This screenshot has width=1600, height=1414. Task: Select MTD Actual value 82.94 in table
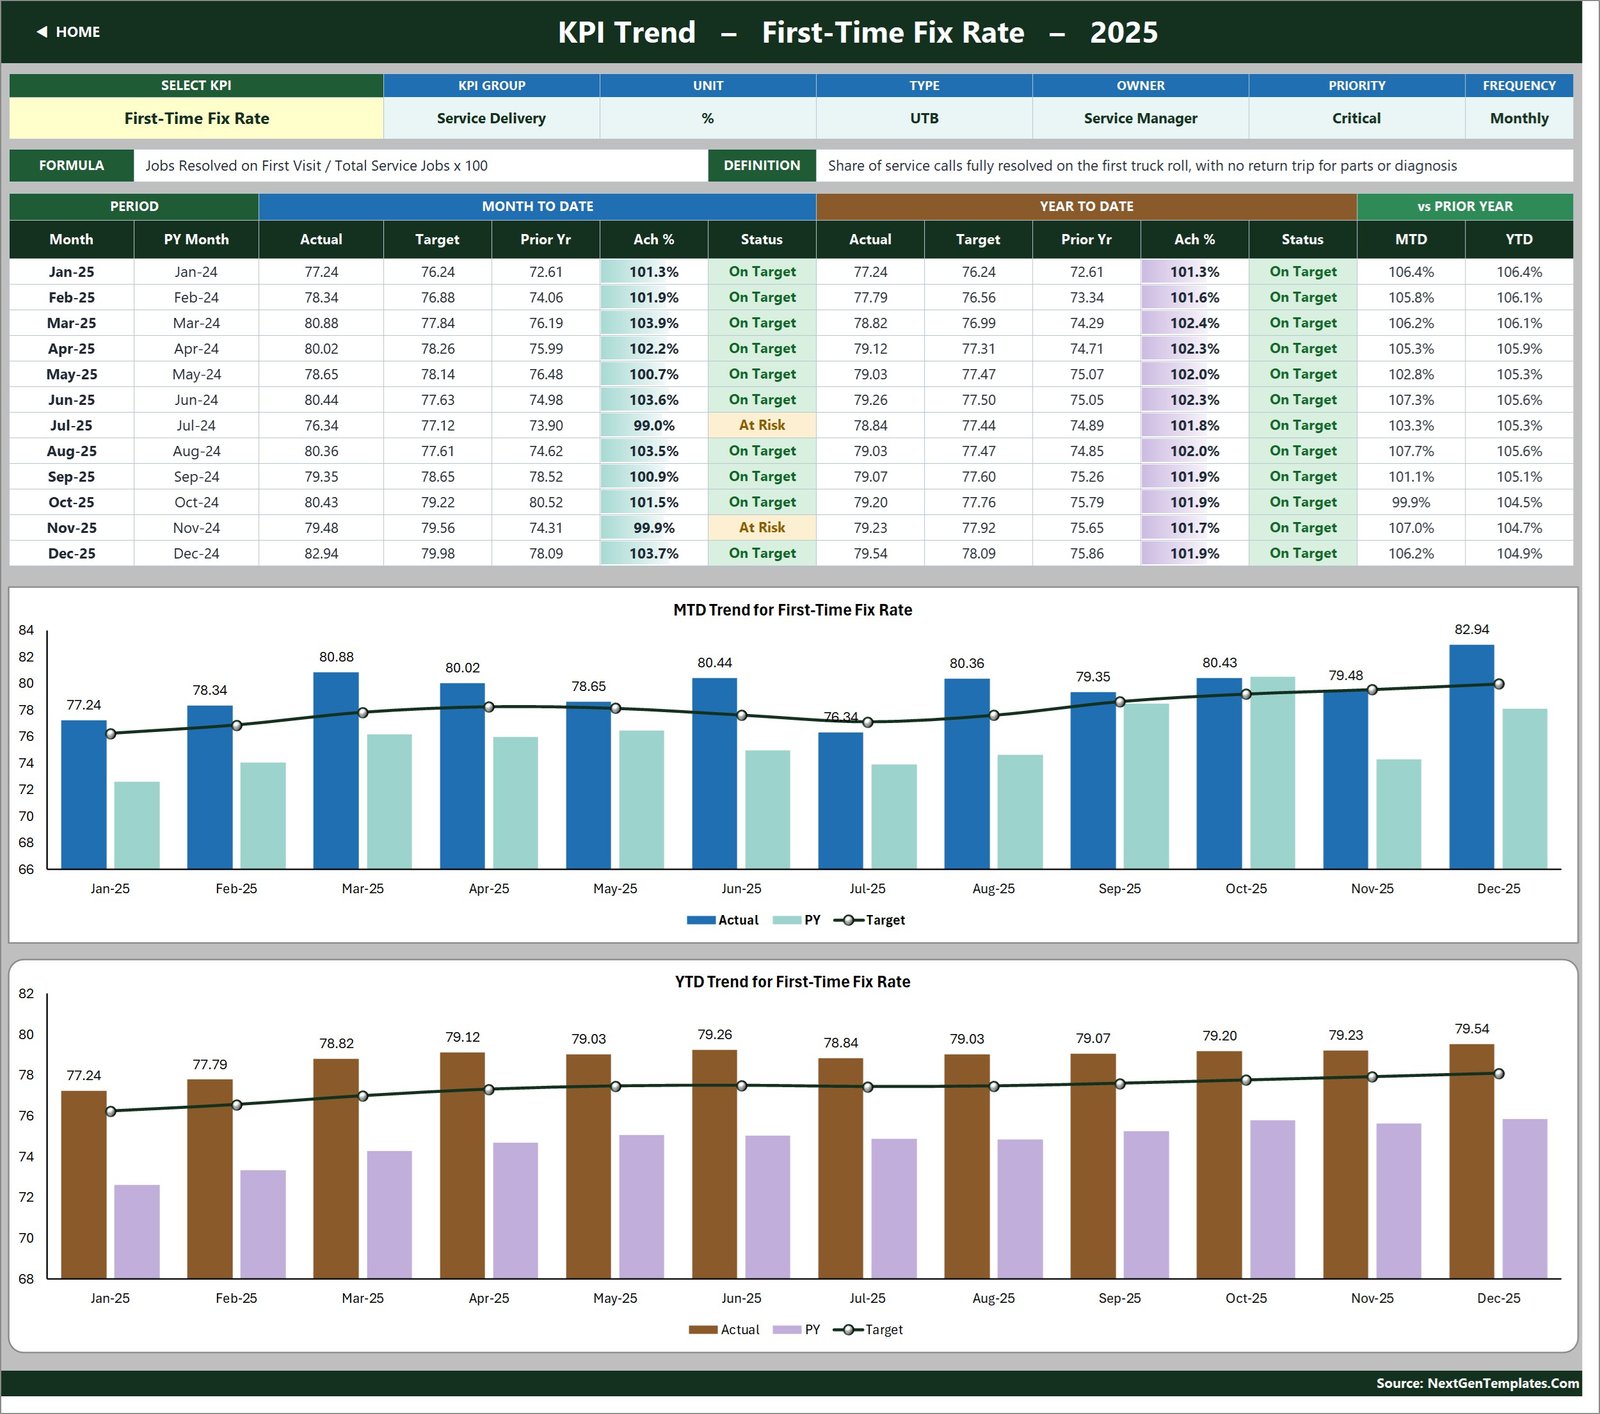(321, 553)
